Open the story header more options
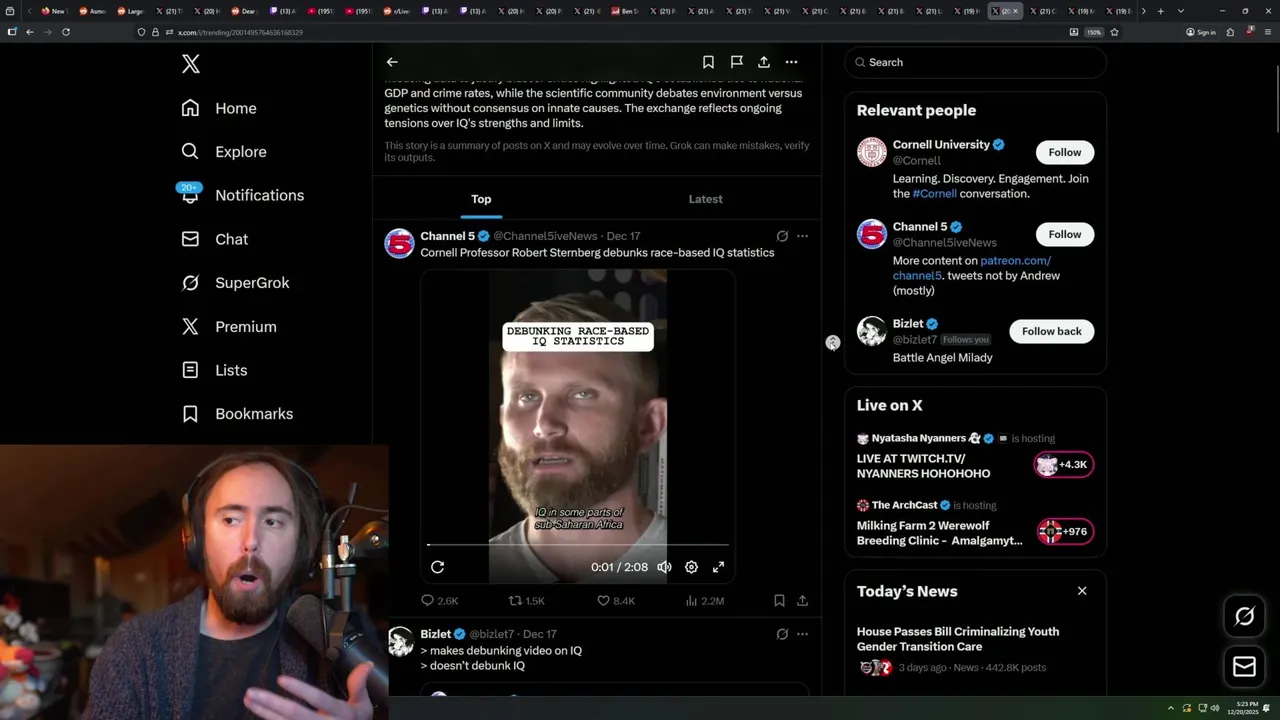 (791, 62)
